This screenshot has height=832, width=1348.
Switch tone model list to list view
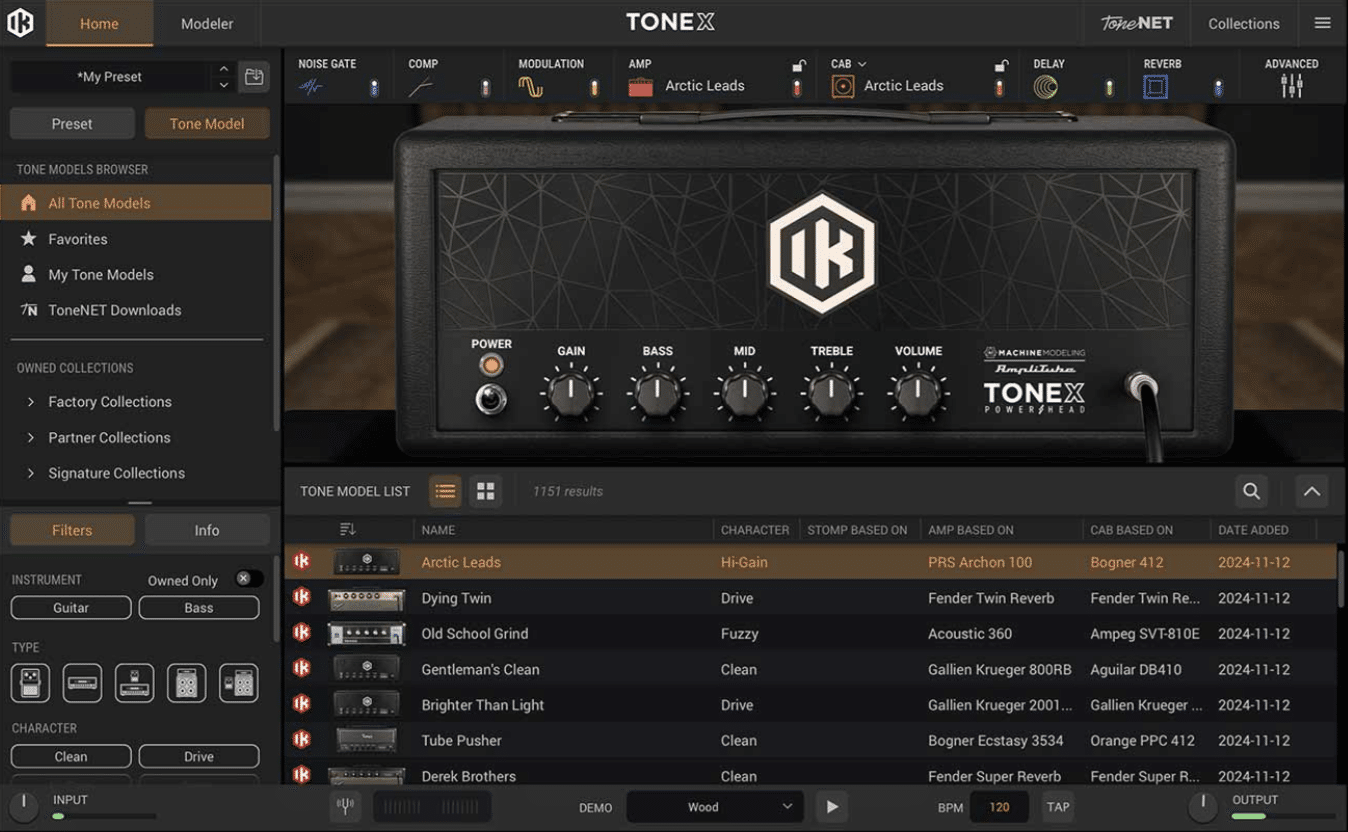[445, 491]
